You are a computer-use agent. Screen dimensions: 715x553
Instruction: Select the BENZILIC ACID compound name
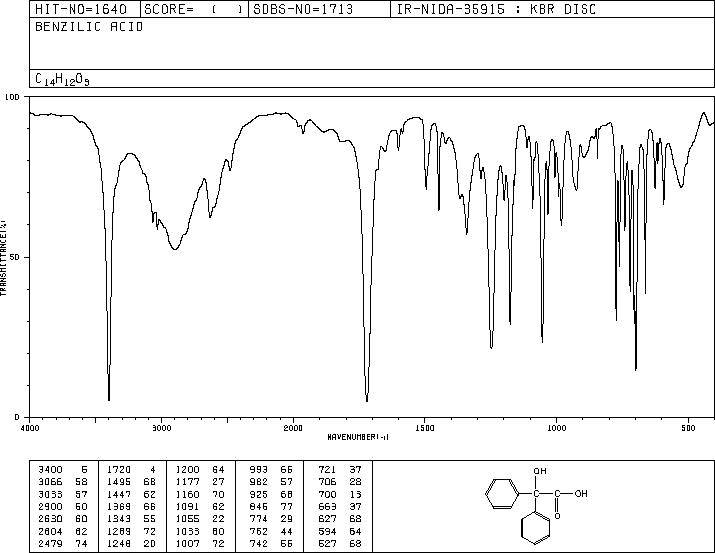click(x=89, y=27)
